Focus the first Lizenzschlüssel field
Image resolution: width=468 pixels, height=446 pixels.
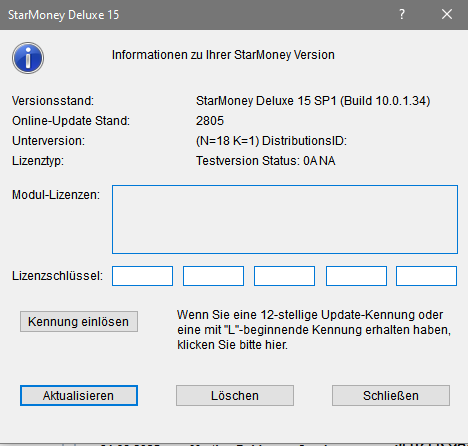tap(142, 276)
